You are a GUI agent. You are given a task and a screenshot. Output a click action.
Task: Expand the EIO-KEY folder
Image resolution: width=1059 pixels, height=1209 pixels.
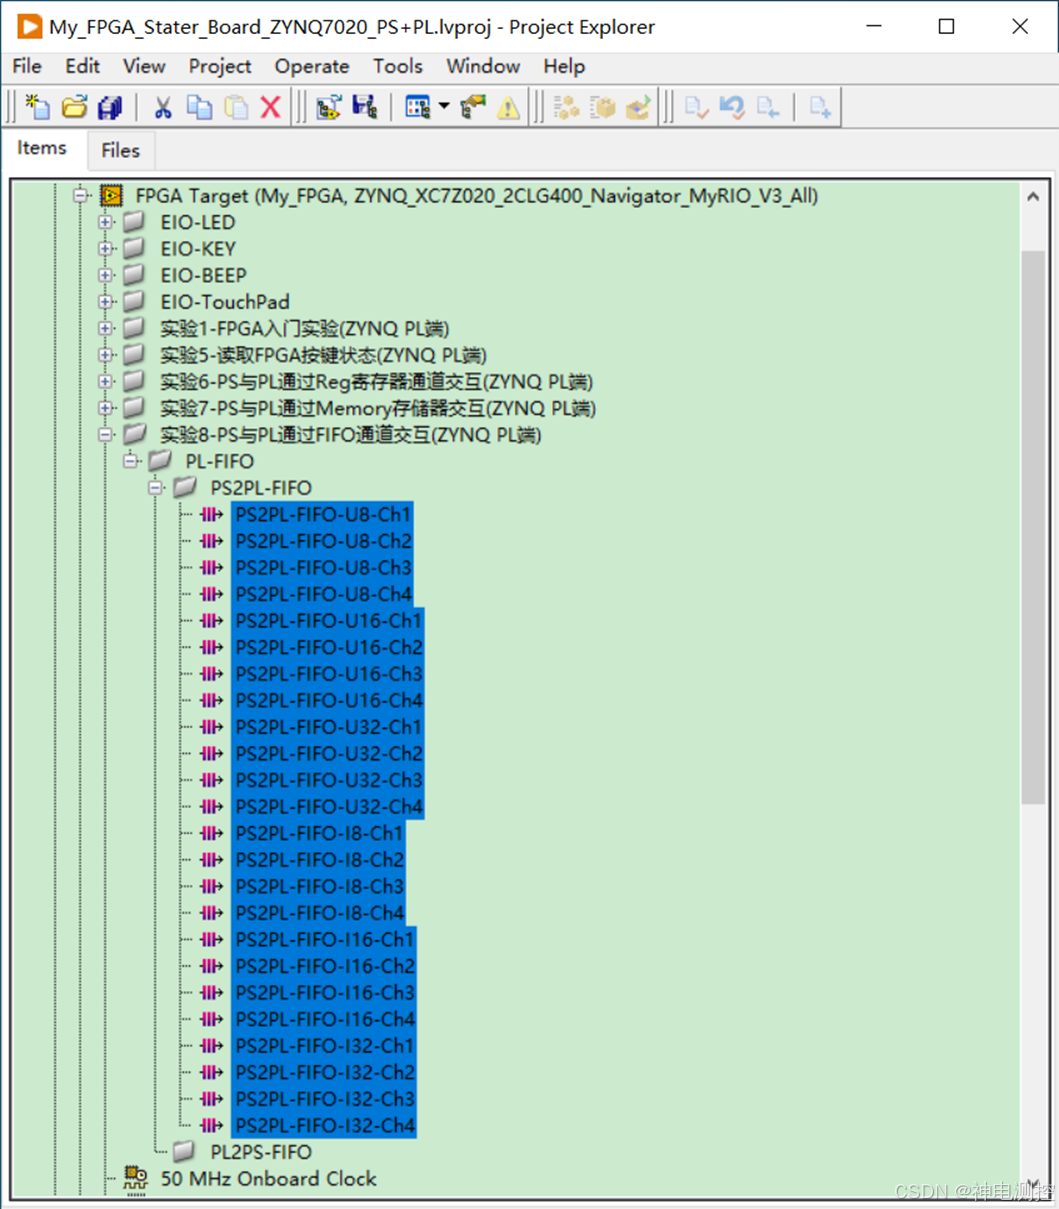pyautogui.click(x=105, y=249)
